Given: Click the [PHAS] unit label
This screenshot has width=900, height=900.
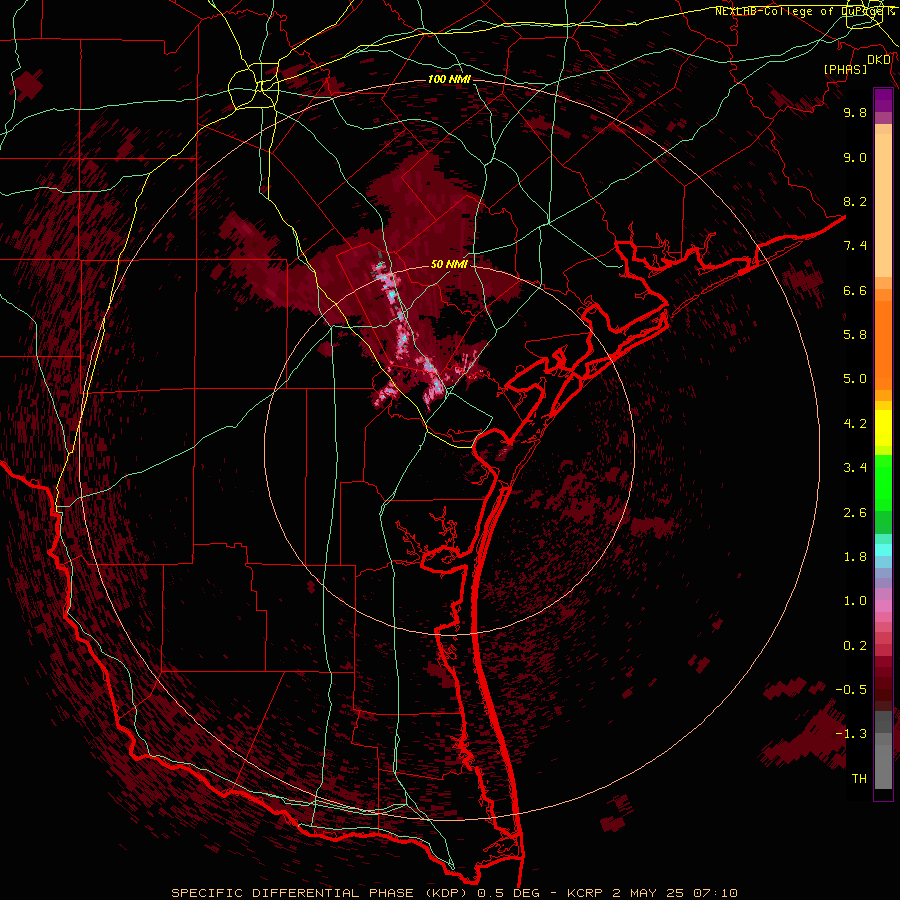Looking at the screenshot, I should [x=845, y=69].
